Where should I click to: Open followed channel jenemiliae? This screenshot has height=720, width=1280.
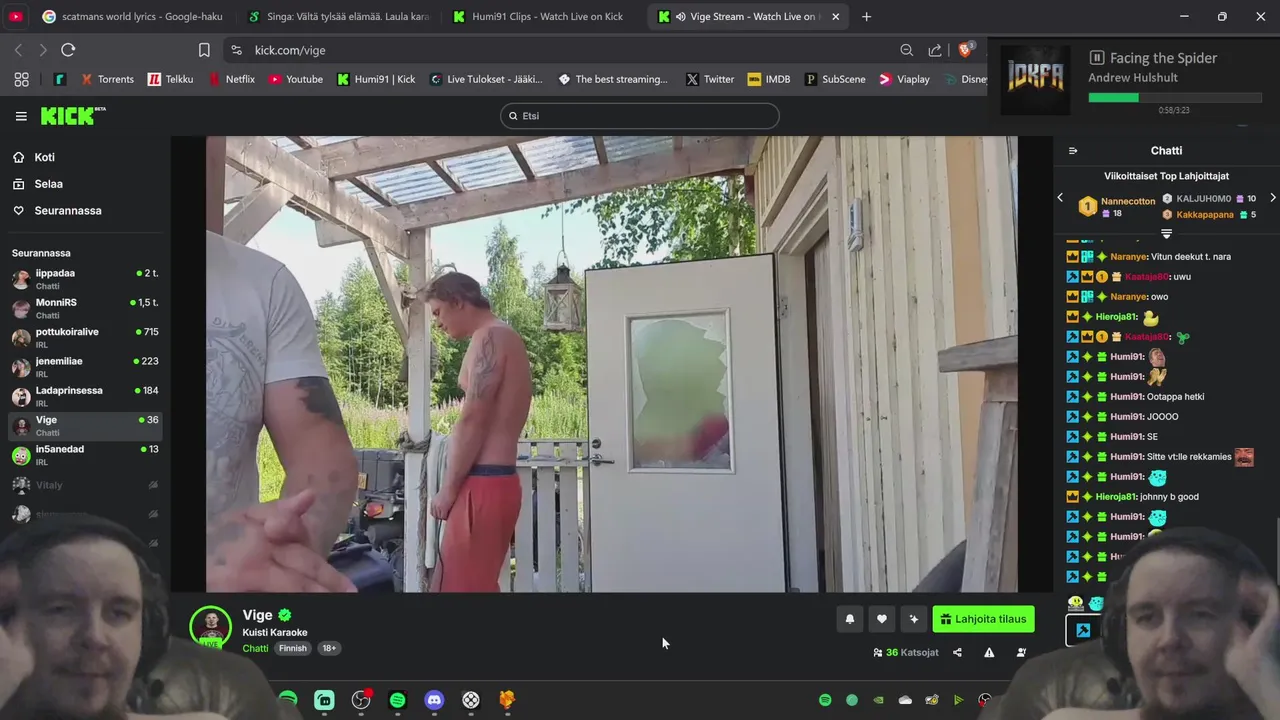[x=85, y=367]
